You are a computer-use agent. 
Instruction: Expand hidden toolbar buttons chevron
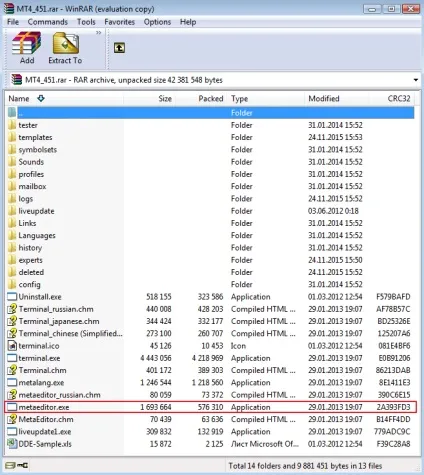click(98, 33)
